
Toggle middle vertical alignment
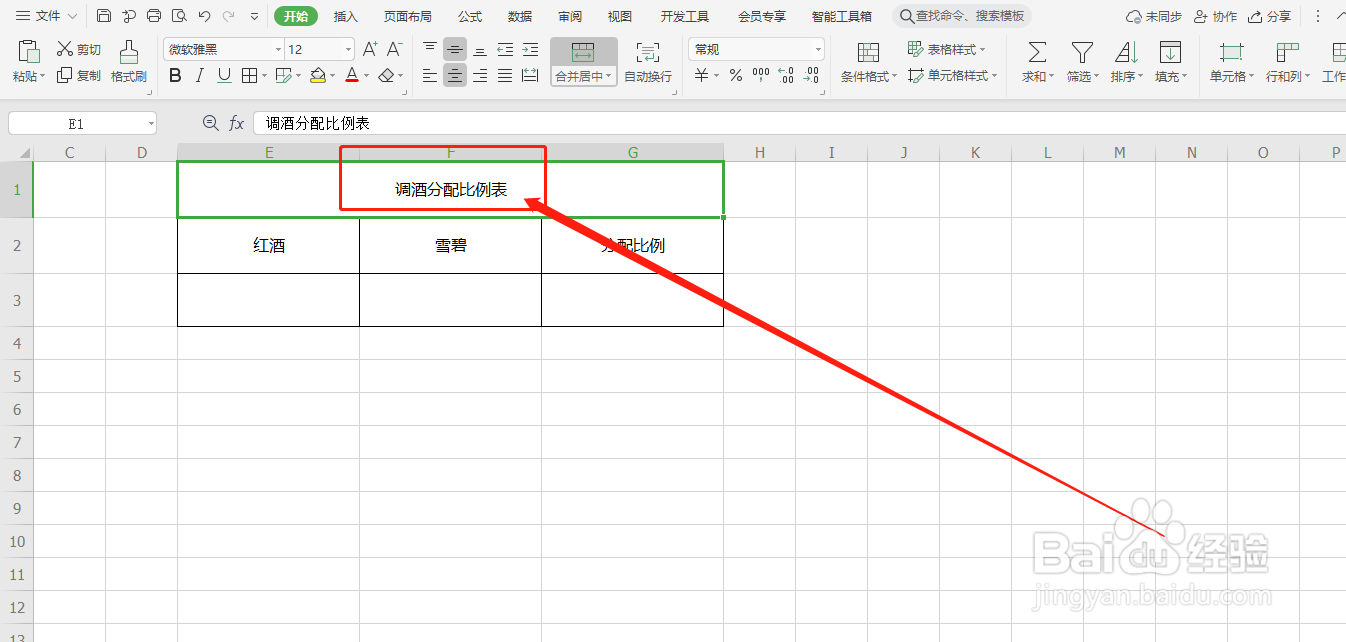pyautogui.click(x=455, y=49)
